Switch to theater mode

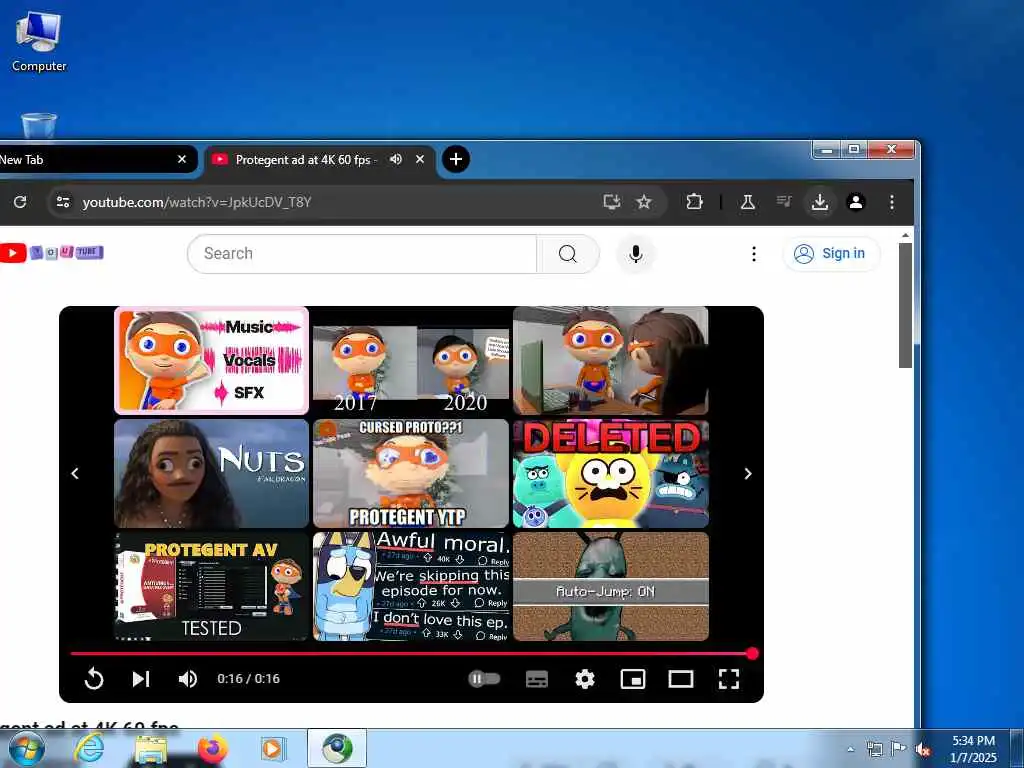(680, 679)
